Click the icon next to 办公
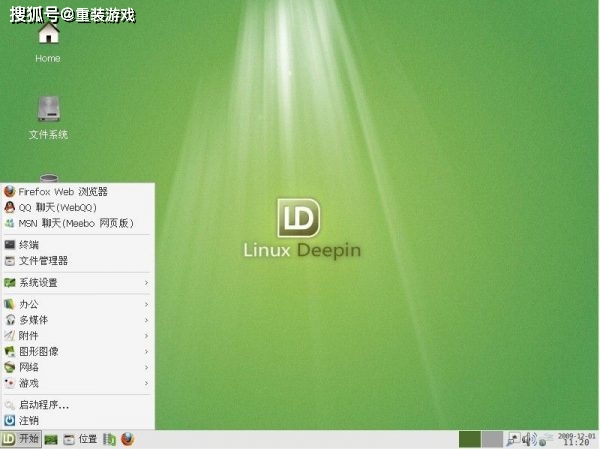The image size is (600, 449). pyautogui.click(x=10, y=304)
